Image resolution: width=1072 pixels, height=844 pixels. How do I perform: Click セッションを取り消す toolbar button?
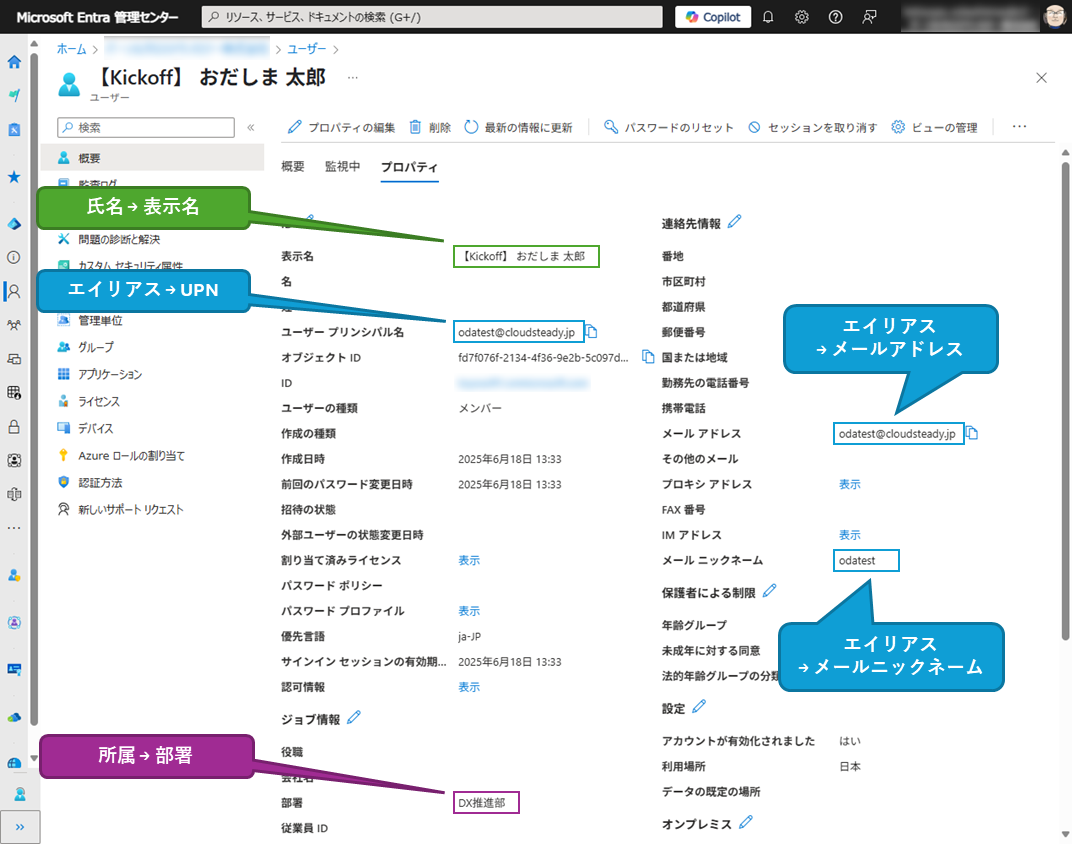click(x=812, y=127)
